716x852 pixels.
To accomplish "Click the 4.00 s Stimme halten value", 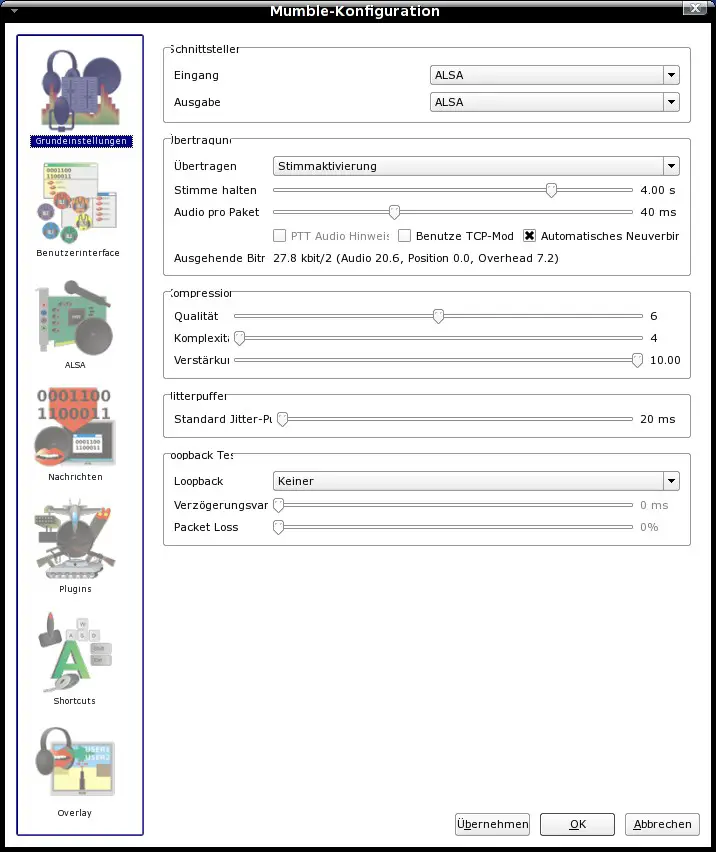I will click(x=658, y=190).
